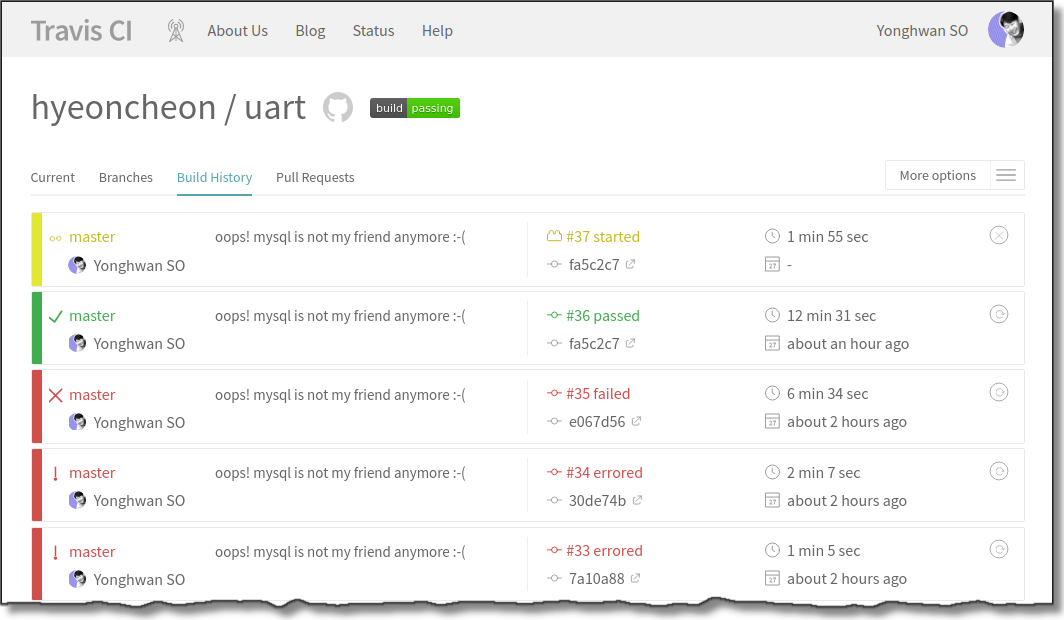
Task: Open the #37 started build link
Action: (602, 237)
